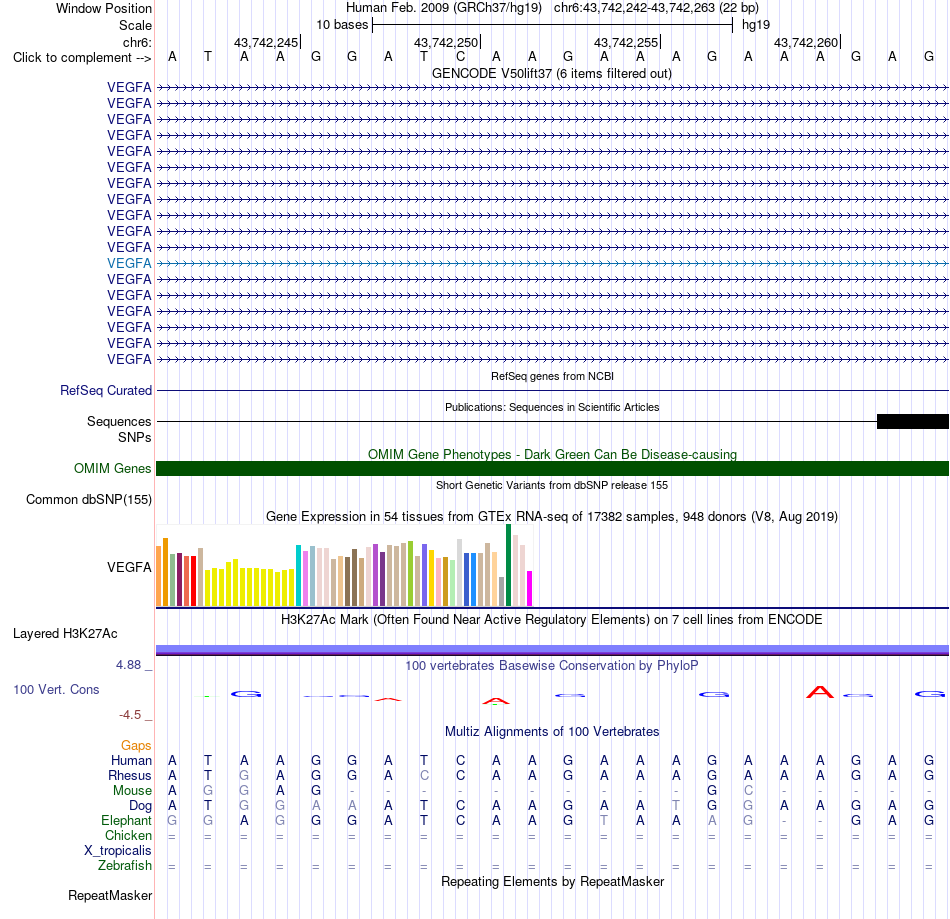This screenshot has width=950, height=919.
Task: Select the Mouse species row label
Action: (132, 791)
